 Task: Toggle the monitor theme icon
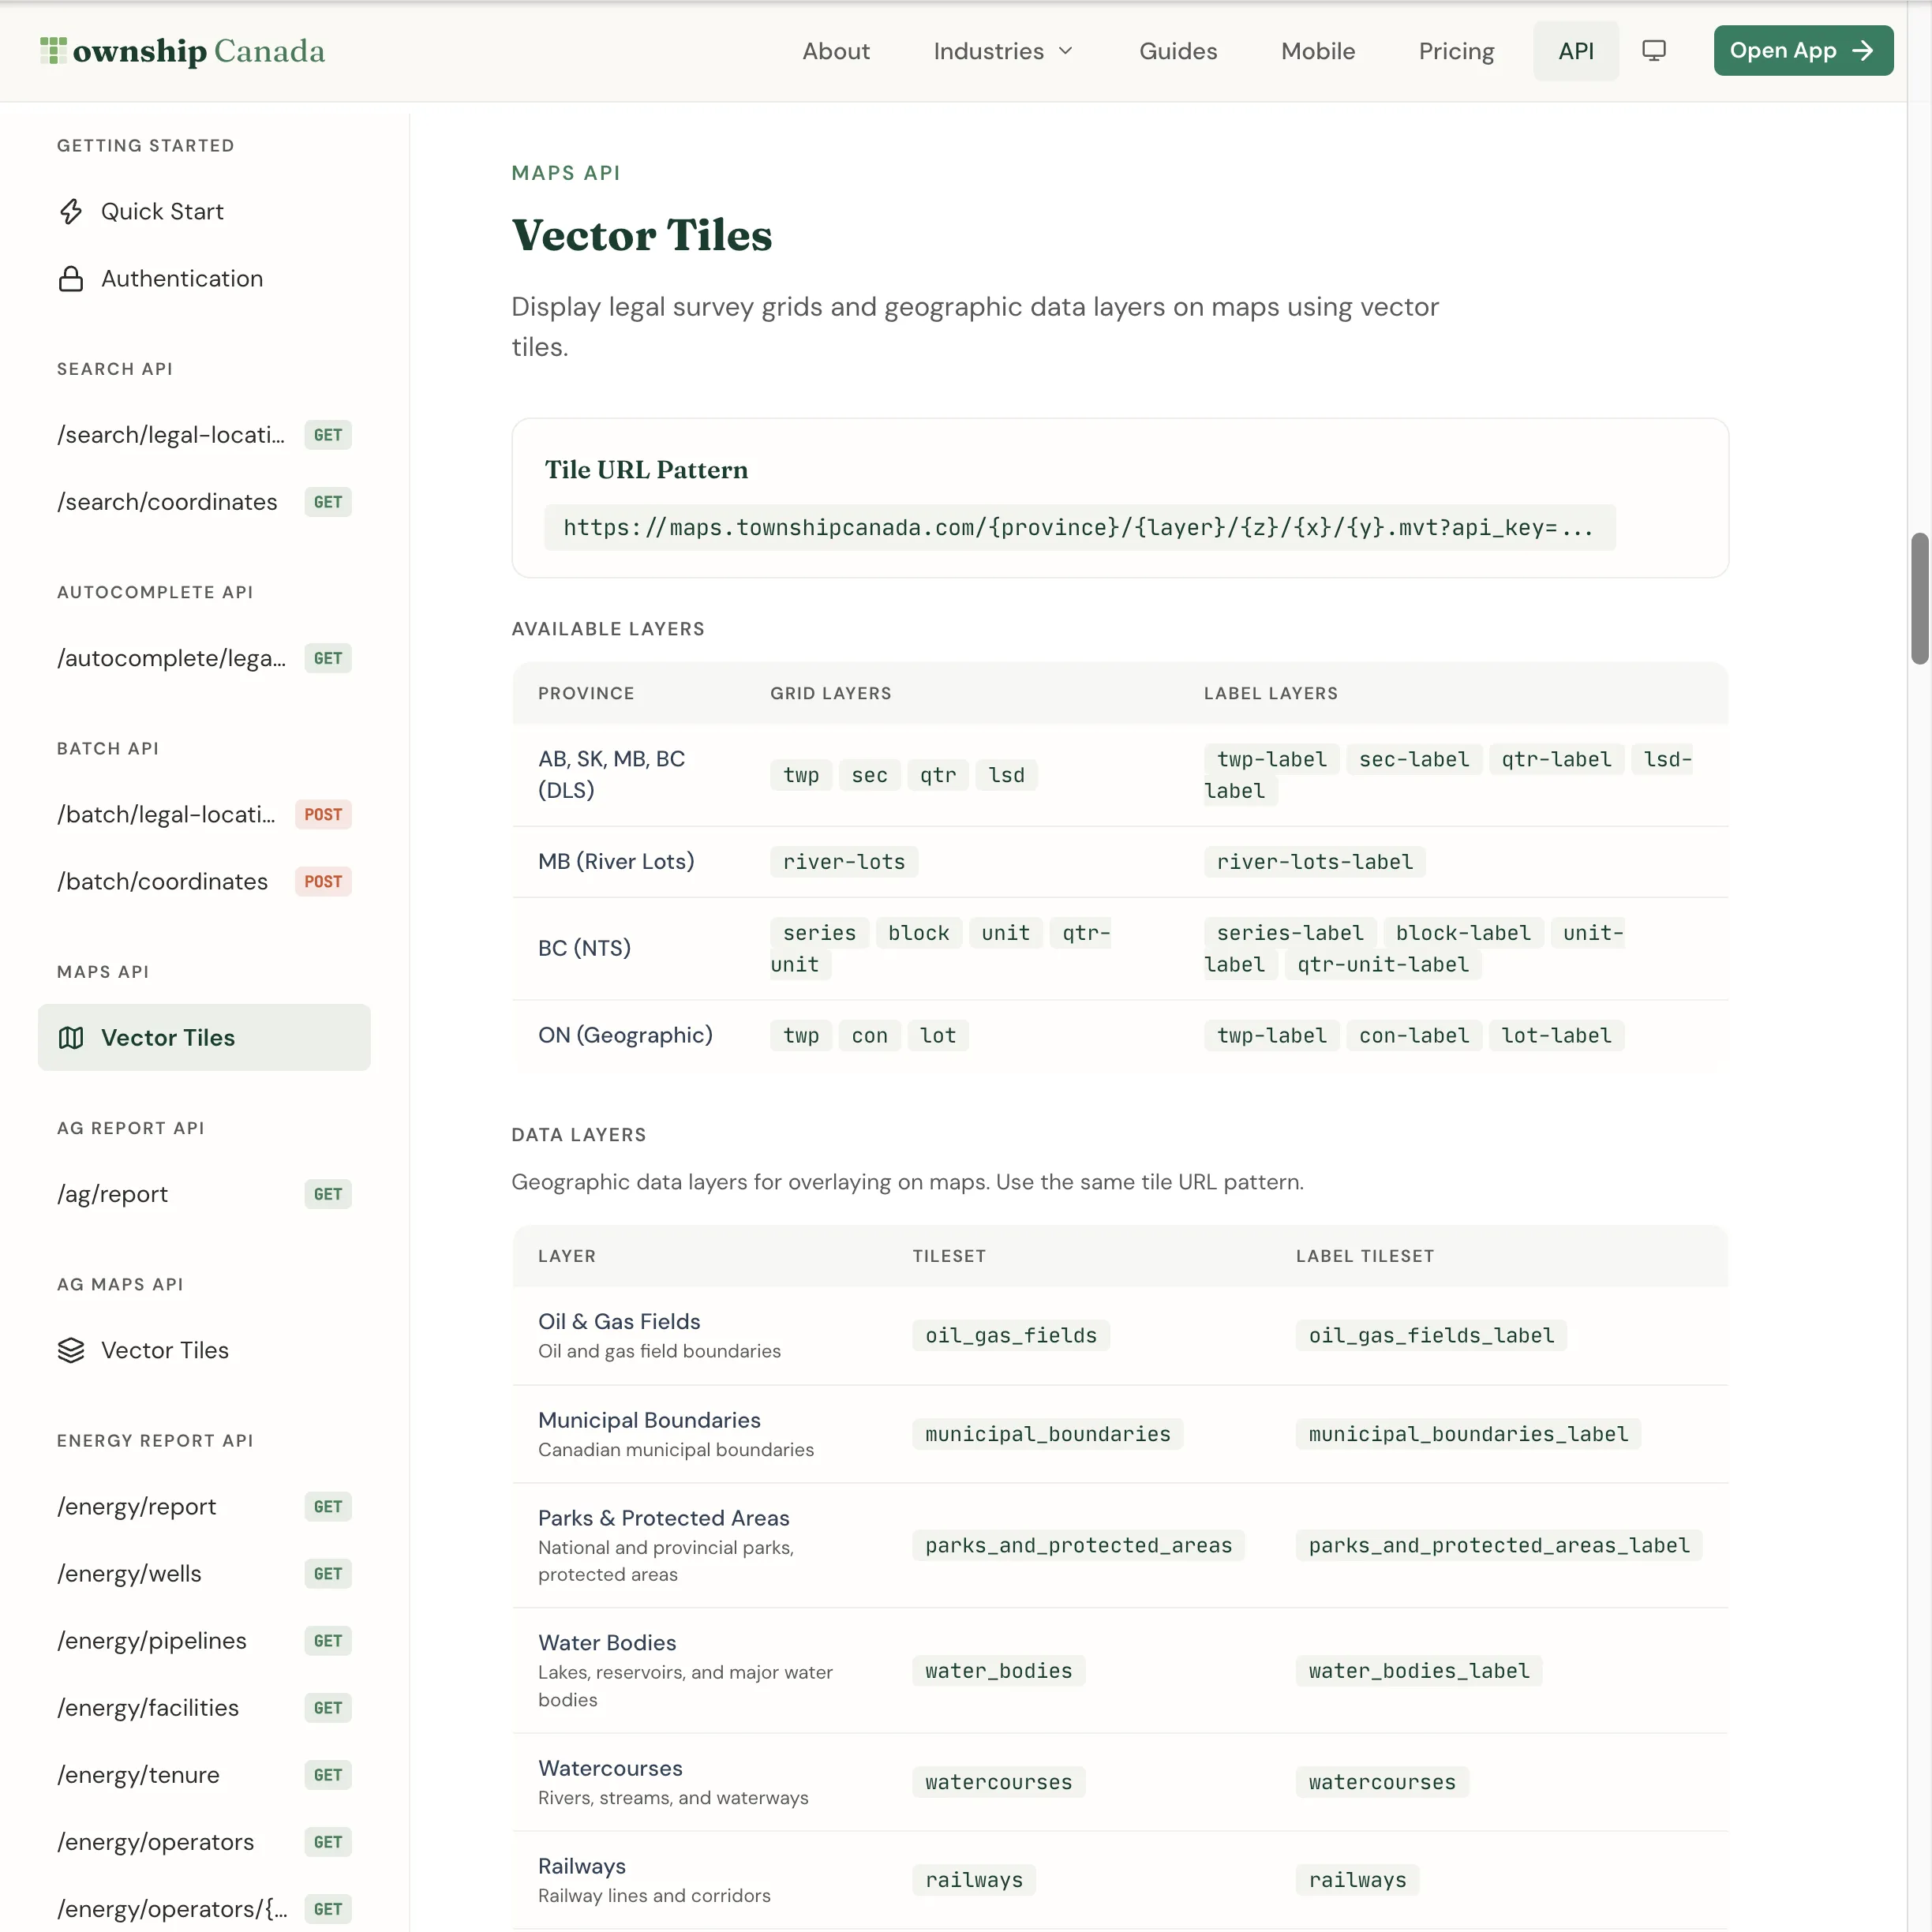pyautogui.click(x=1654, y=51)
